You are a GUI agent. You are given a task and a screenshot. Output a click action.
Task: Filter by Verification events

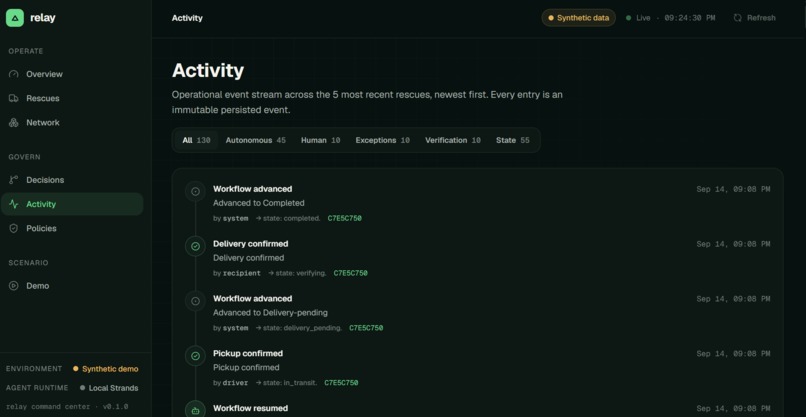(452, 140)
